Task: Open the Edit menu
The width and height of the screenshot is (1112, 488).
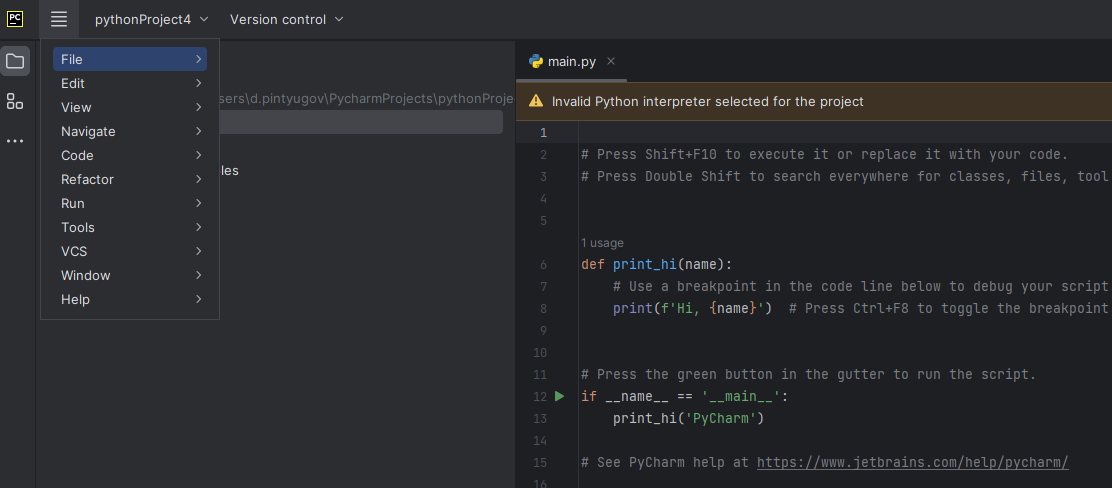Action: pos(130,84)
